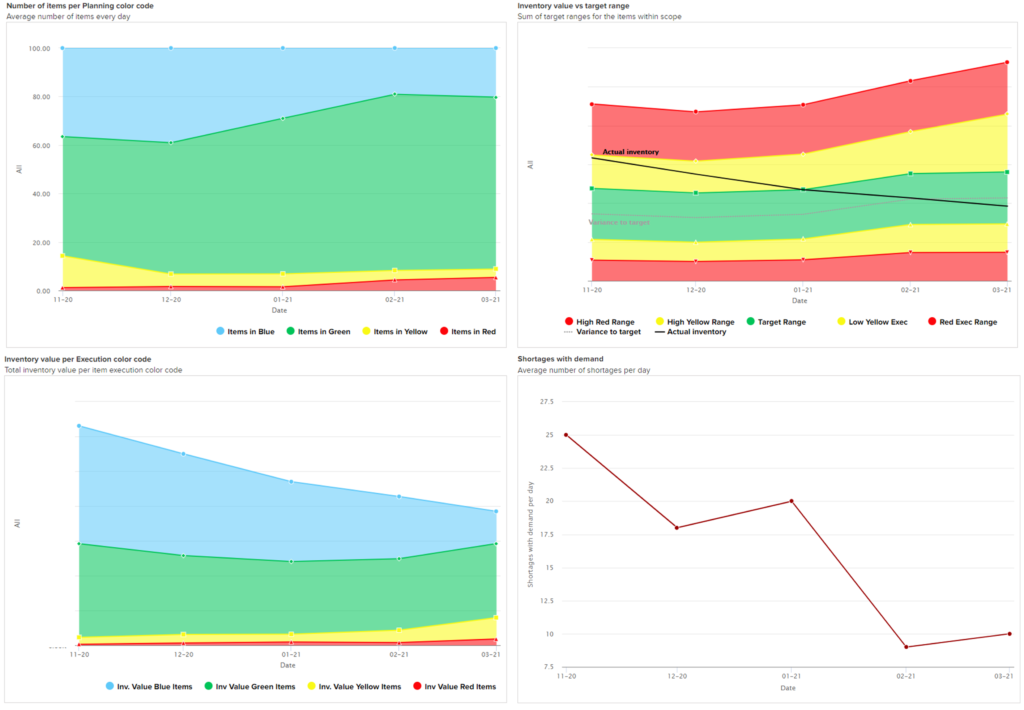Screen dimensions: 1024x710
Task: Select the 02-21 point on Shortages line
Action: 906,647
